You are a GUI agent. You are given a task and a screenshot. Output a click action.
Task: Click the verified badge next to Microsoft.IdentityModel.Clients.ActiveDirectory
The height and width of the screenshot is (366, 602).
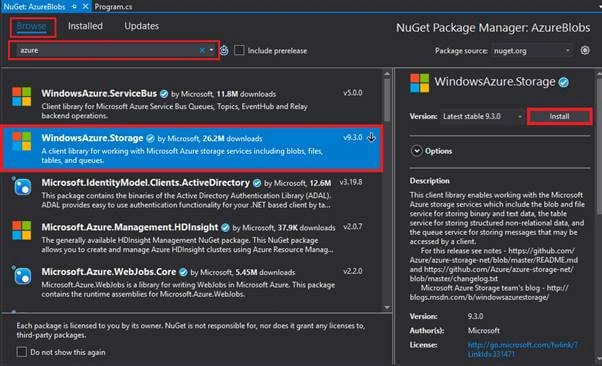pos(257,183)
